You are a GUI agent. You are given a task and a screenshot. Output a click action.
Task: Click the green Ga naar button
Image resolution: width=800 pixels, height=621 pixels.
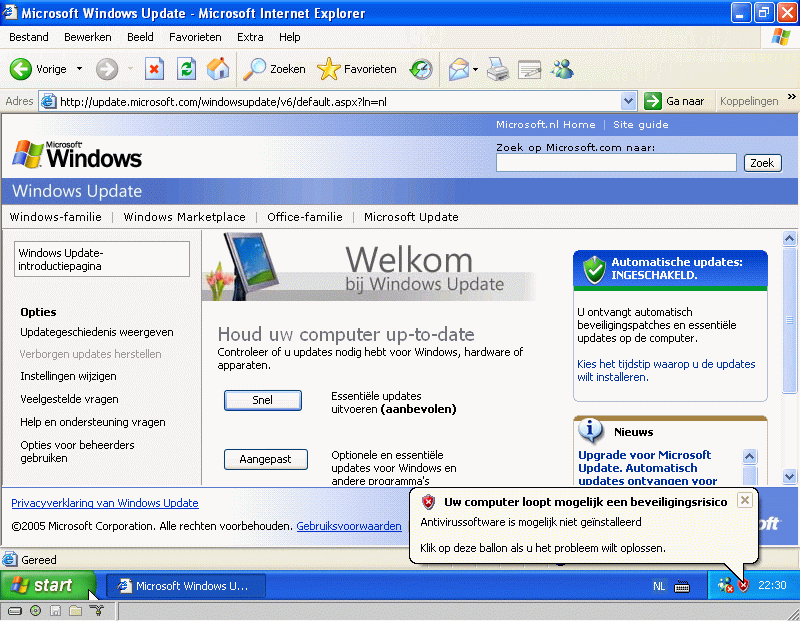pos(674,101)
